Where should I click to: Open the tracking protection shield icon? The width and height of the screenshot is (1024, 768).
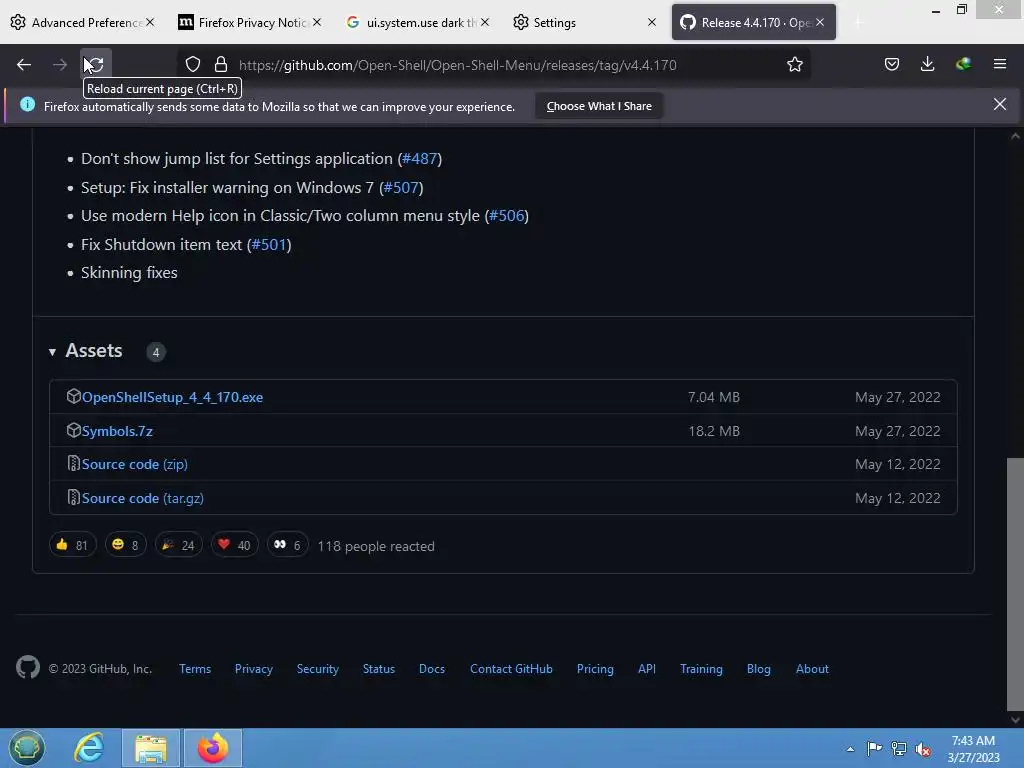tap(193, 64)
